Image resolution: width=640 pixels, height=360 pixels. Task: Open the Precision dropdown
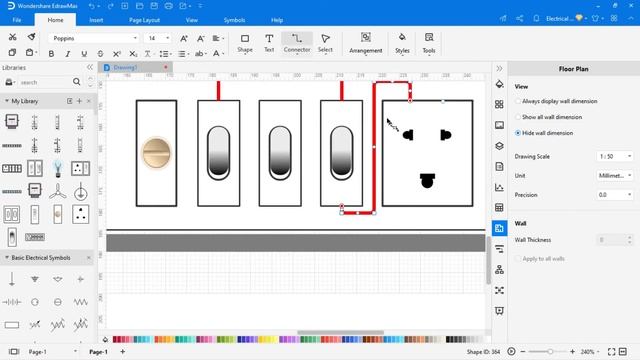pyautogui.click(x=615, y=195)
